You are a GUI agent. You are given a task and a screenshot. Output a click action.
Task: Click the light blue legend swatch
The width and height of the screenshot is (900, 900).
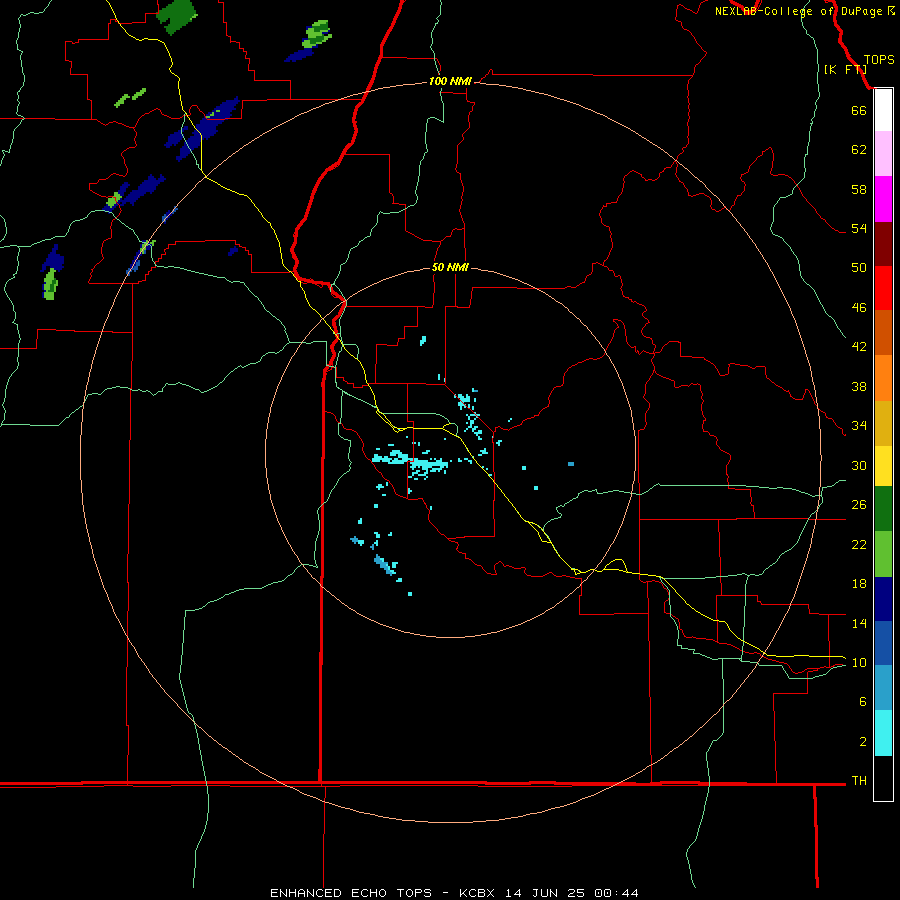point(883,688)
